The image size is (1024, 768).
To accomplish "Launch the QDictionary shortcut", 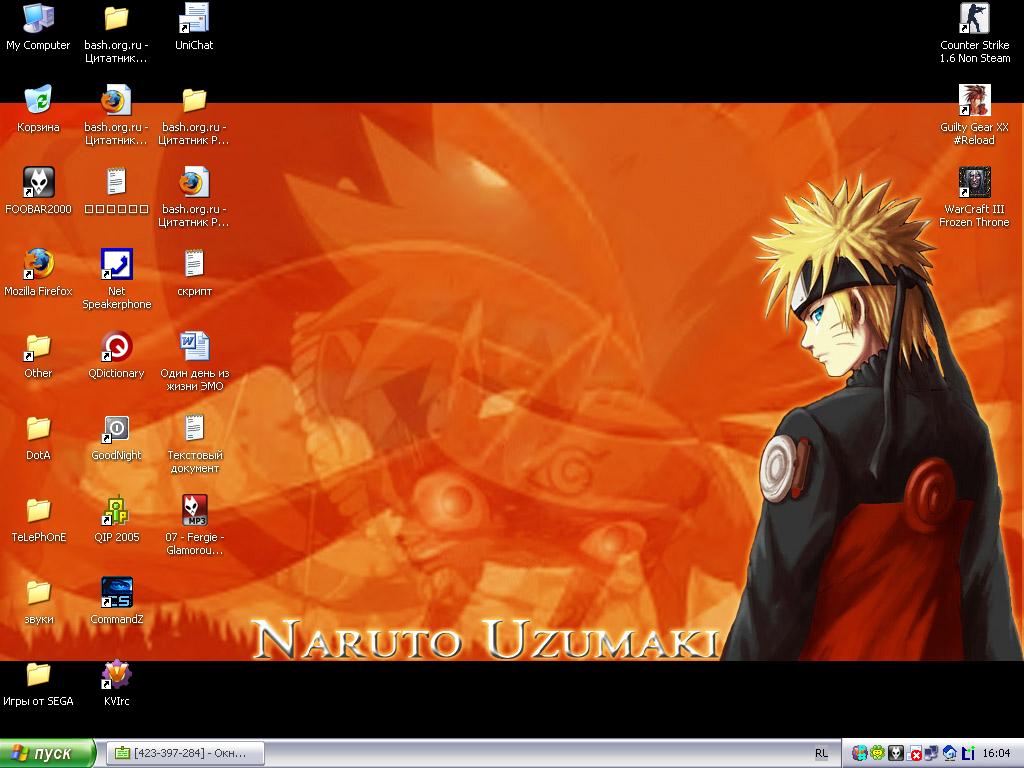I will coord(116,355).
